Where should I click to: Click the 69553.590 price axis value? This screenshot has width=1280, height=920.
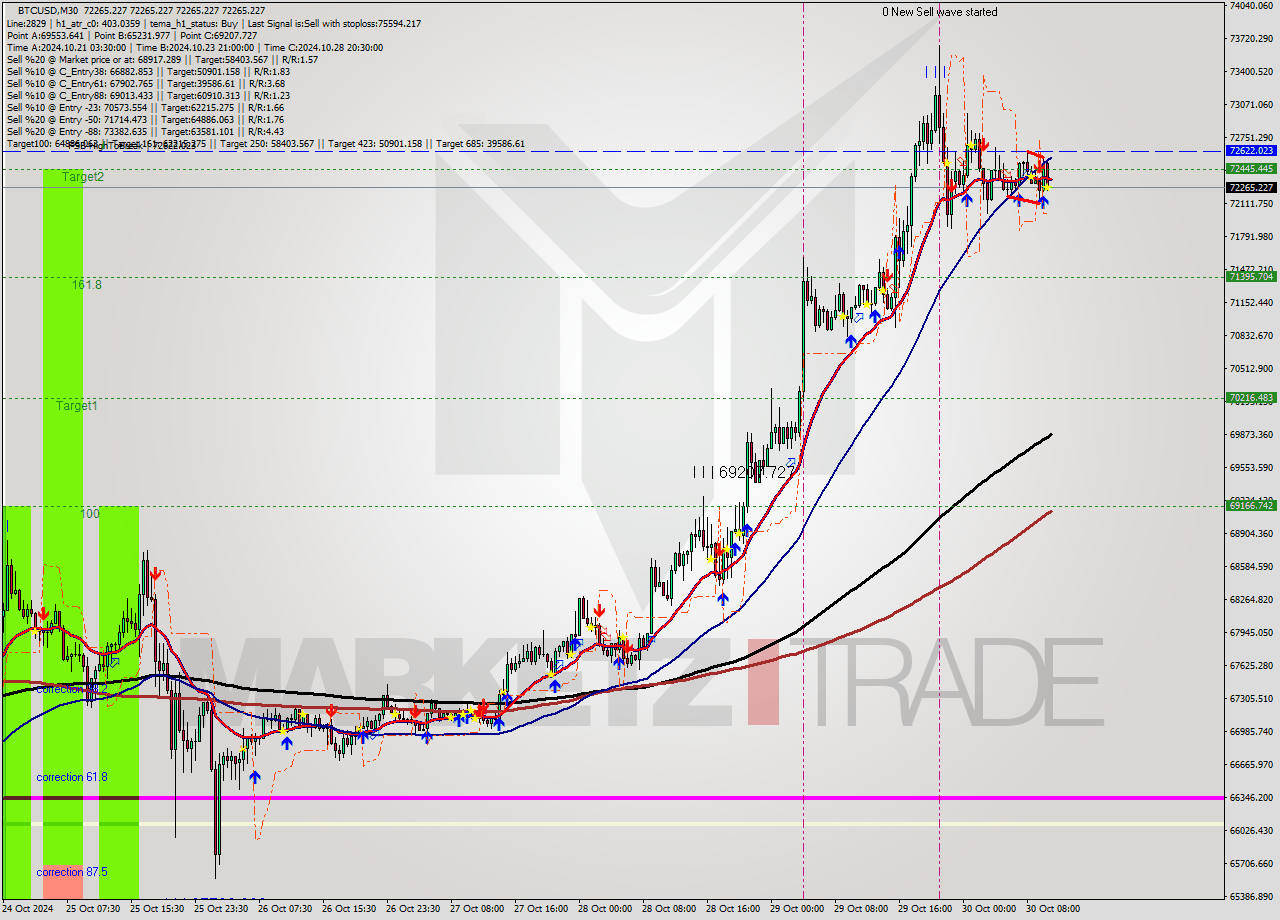click(1251, 468)
